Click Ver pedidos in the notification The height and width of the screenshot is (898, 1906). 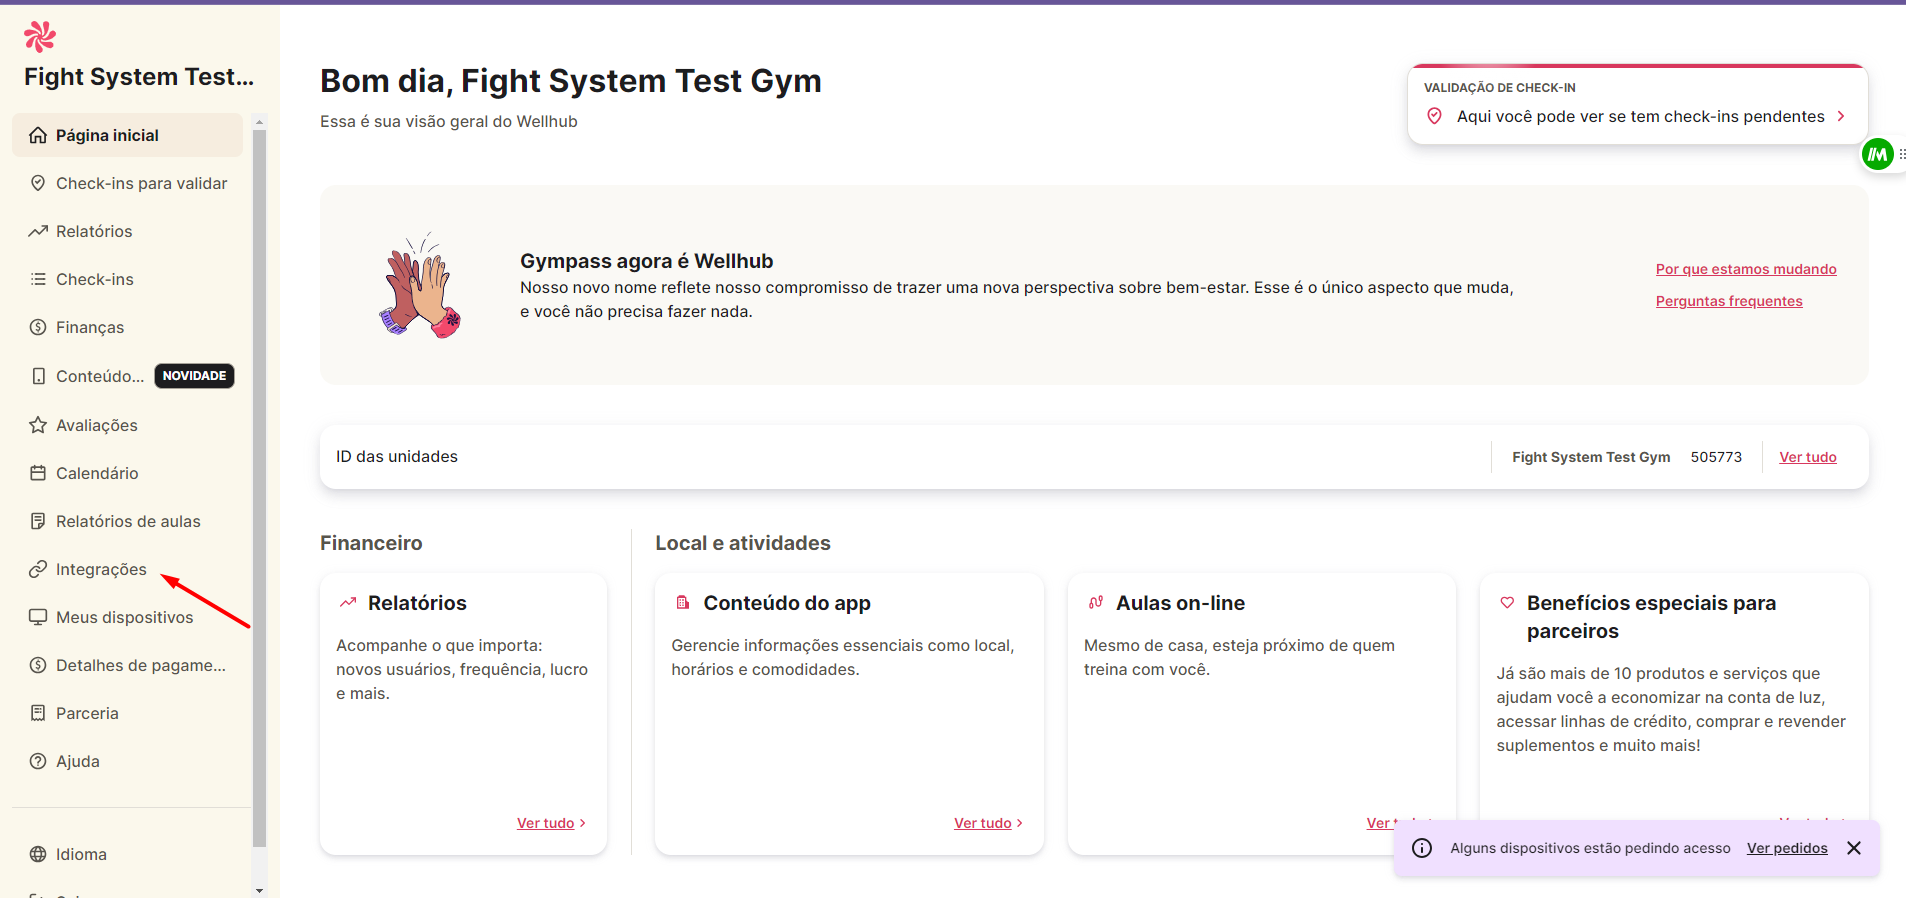coord(1787,848)
